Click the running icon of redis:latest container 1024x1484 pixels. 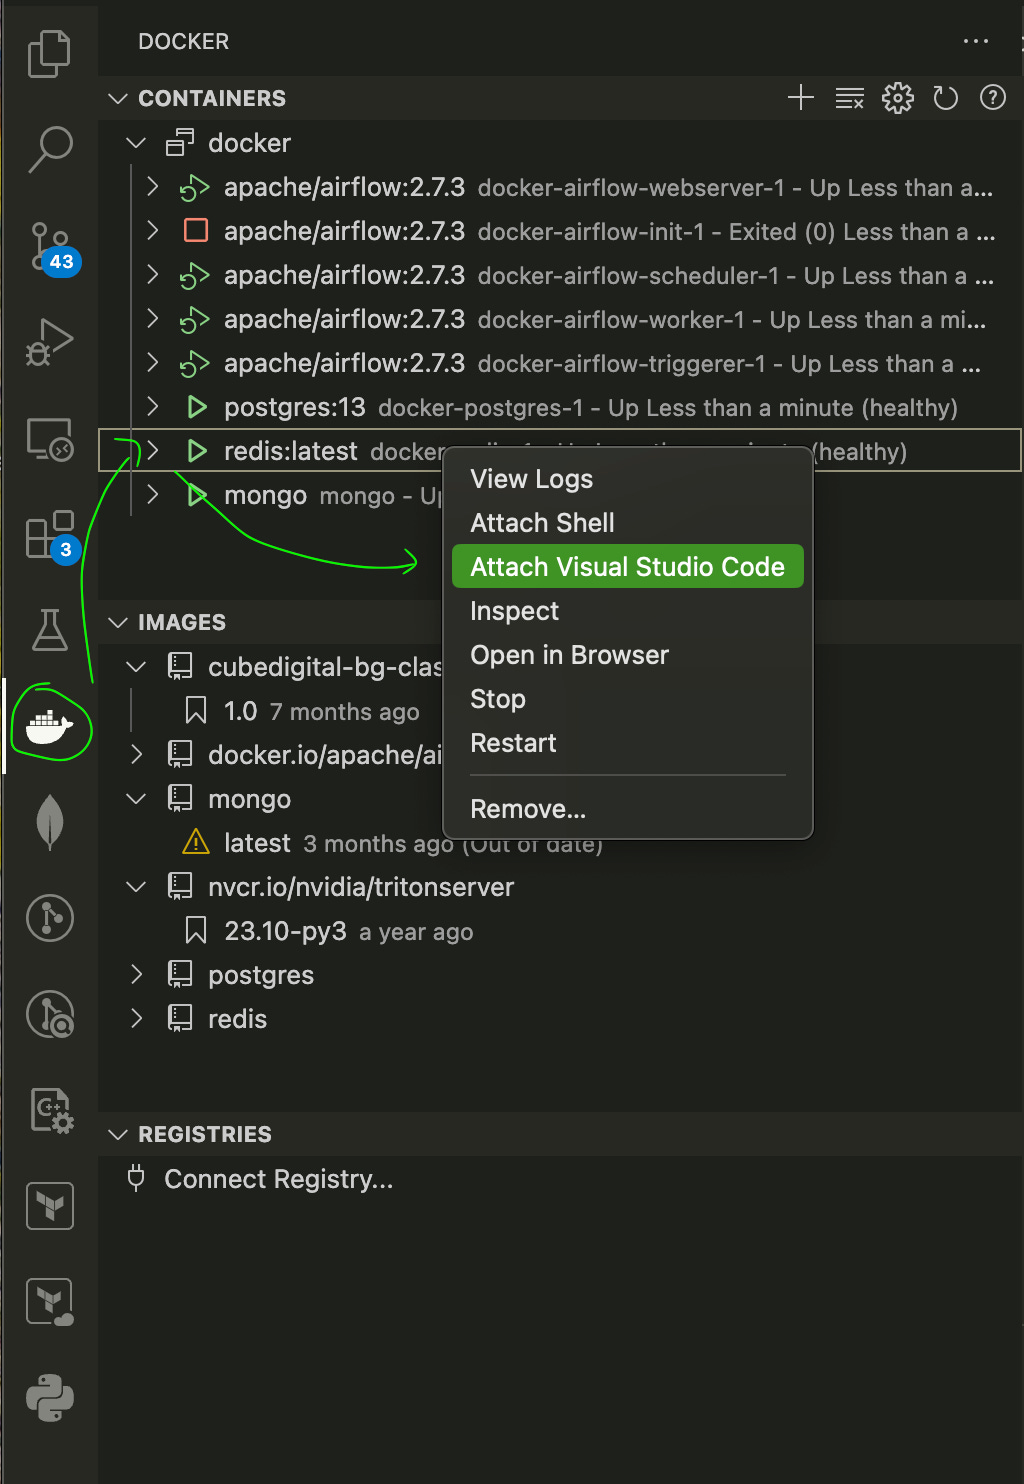pyautogui.click(x=197, y=451)
